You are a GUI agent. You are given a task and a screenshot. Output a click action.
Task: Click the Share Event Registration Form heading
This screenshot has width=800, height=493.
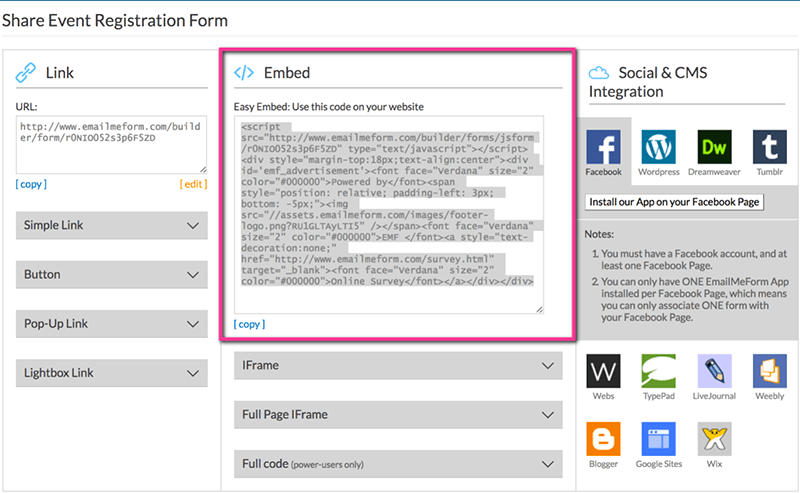pos(115,20)
